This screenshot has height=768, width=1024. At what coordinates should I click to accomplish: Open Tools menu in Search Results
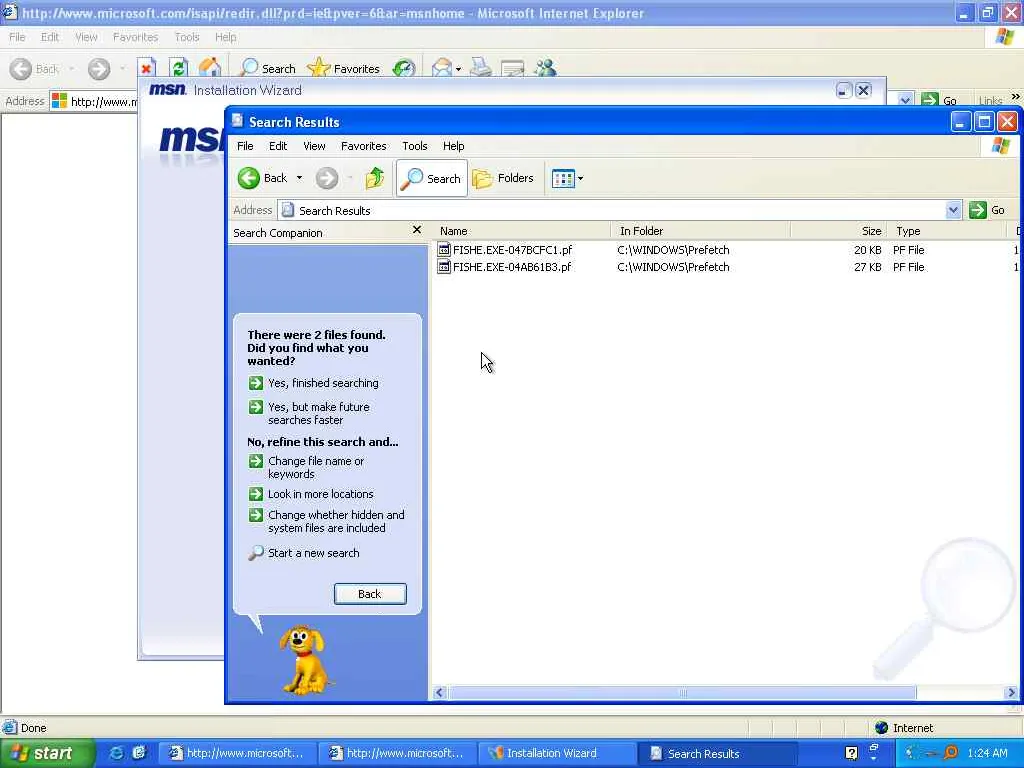pyautogui.click(x=415, y=146)
